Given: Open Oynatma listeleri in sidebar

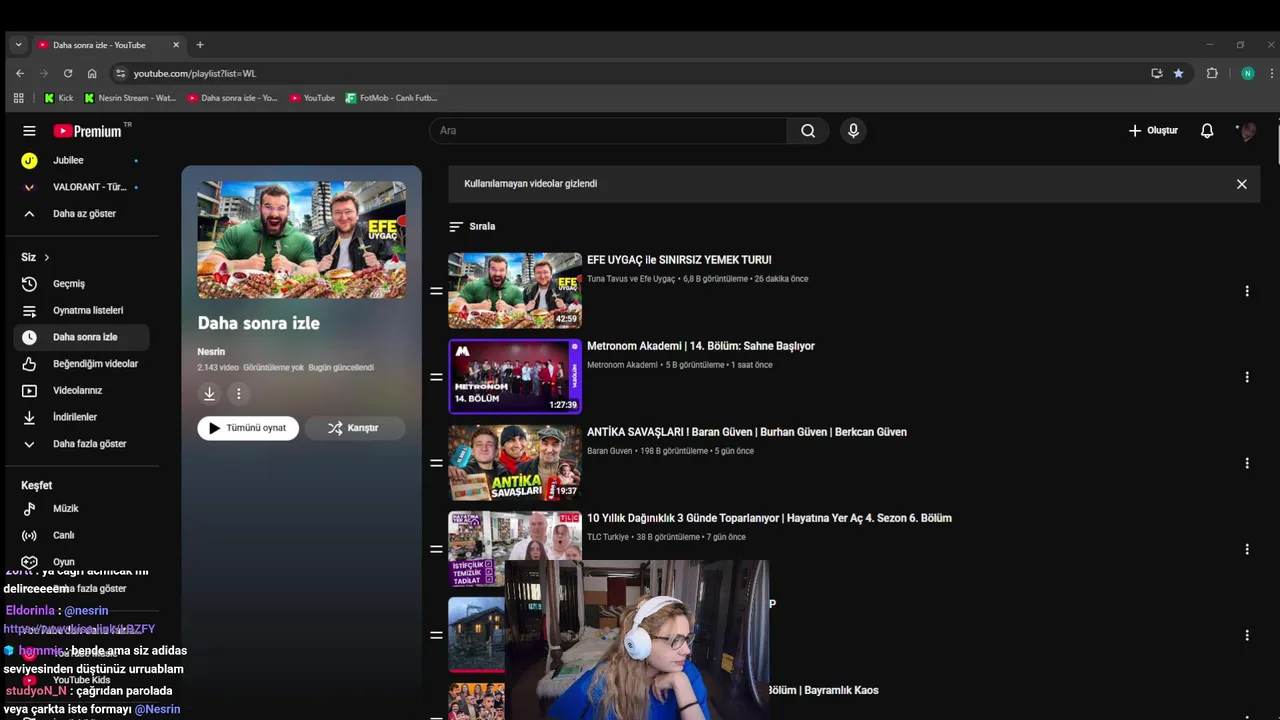Looking at the screenshot, I should pyautogui.click(x=82, y=311).
